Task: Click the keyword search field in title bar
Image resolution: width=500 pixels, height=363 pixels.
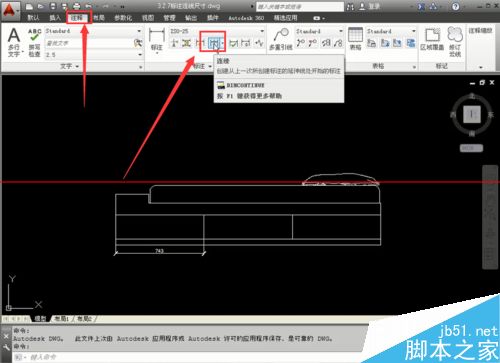Action: click(x=300, y=7)
